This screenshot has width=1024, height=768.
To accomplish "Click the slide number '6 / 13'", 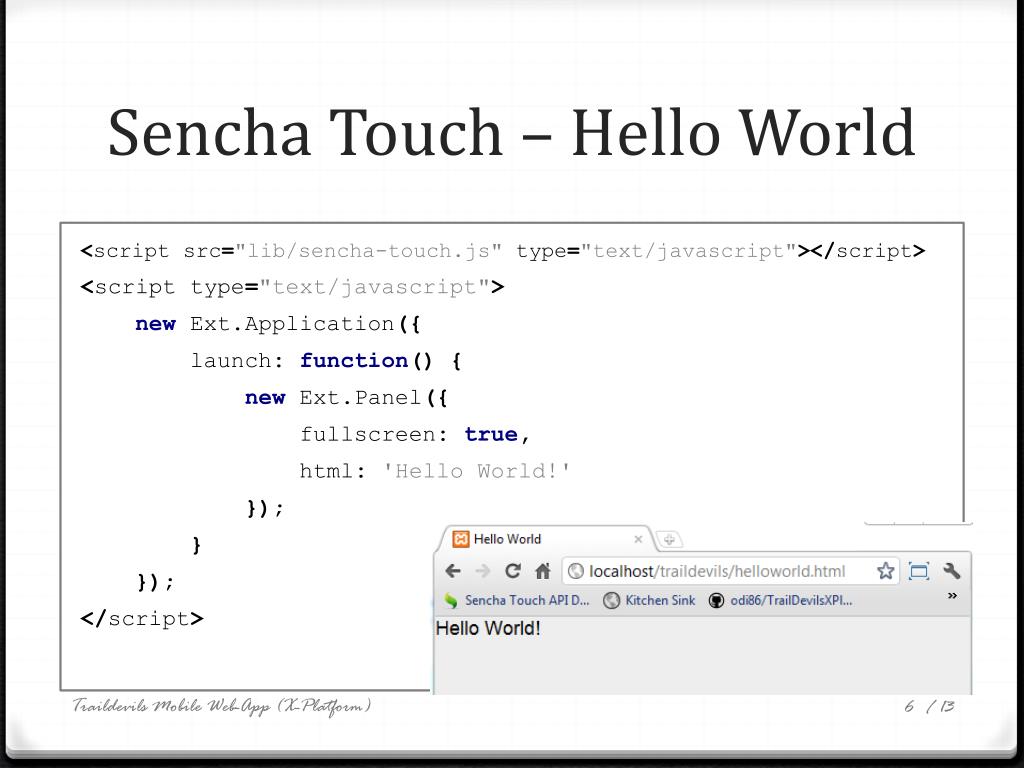I will click(x=930, y=706).
